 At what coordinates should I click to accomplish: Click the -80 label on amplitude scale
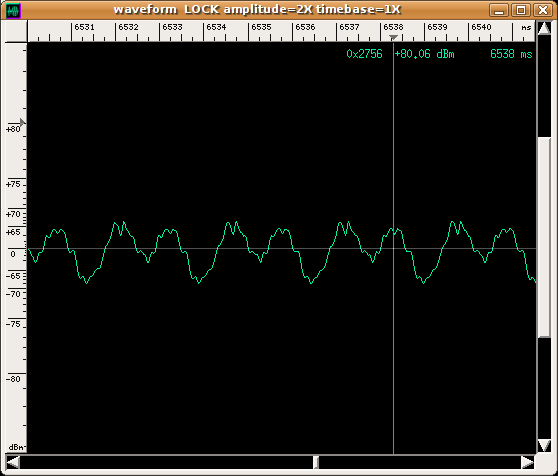point(14,379)
